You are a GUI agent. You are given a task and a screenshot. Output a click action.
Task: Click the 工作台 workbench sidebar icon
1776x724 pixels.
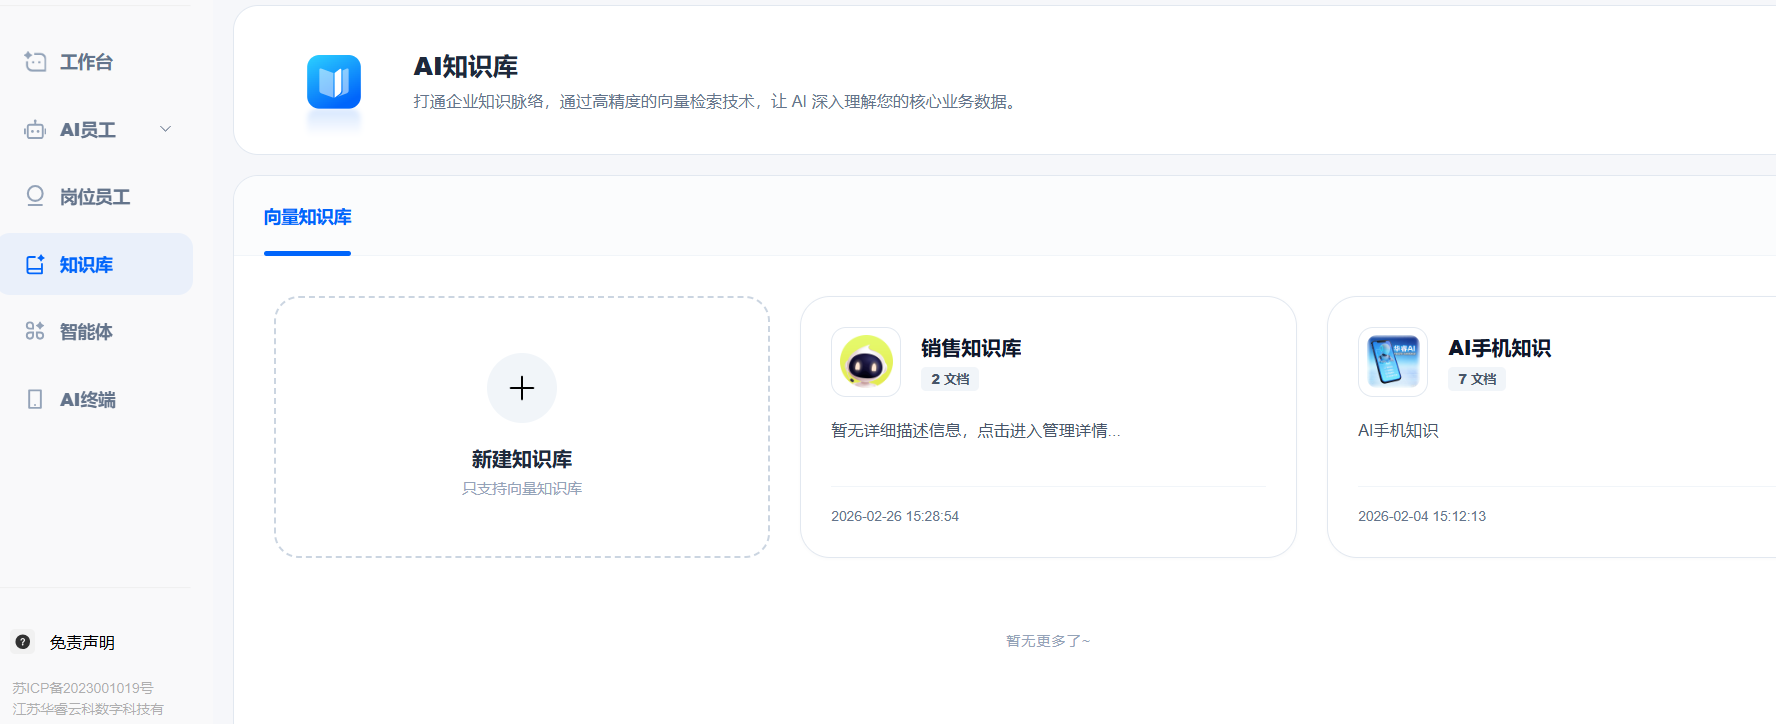(x=35, y=62)
